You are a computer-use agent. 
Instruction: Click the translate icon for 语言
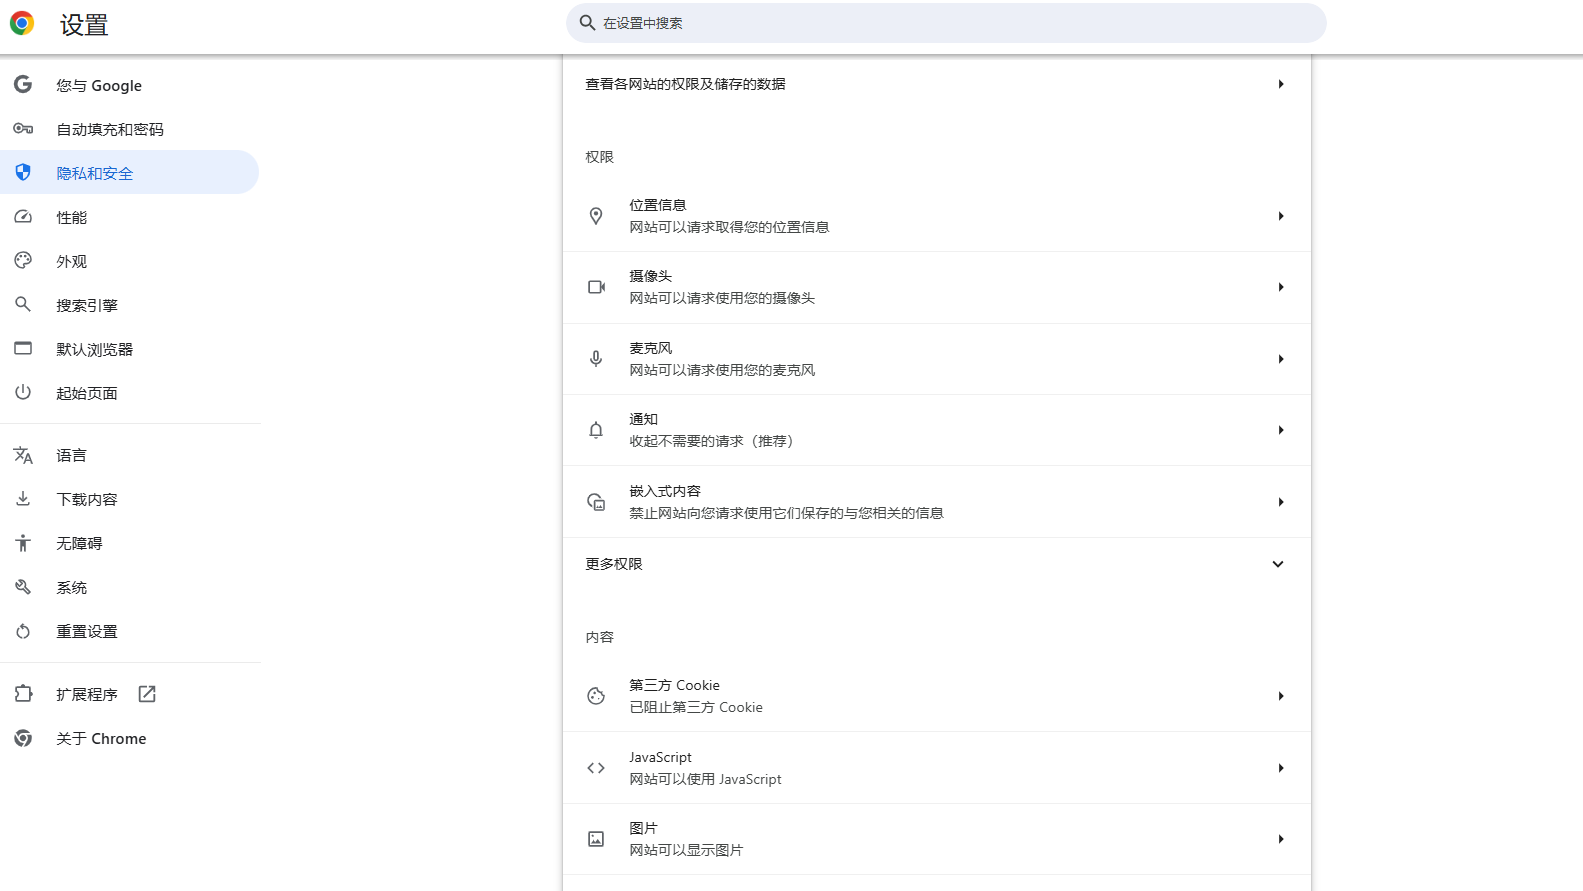[23, 455]
